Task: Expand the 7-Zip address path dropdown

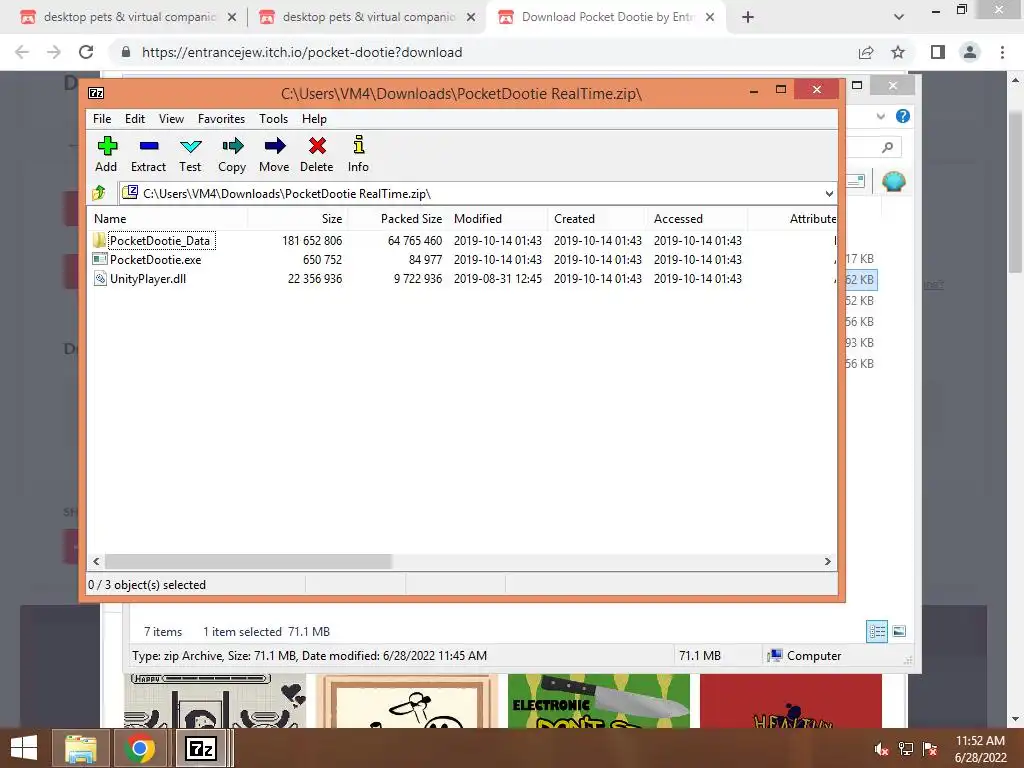Action: [x=829, y=194]
